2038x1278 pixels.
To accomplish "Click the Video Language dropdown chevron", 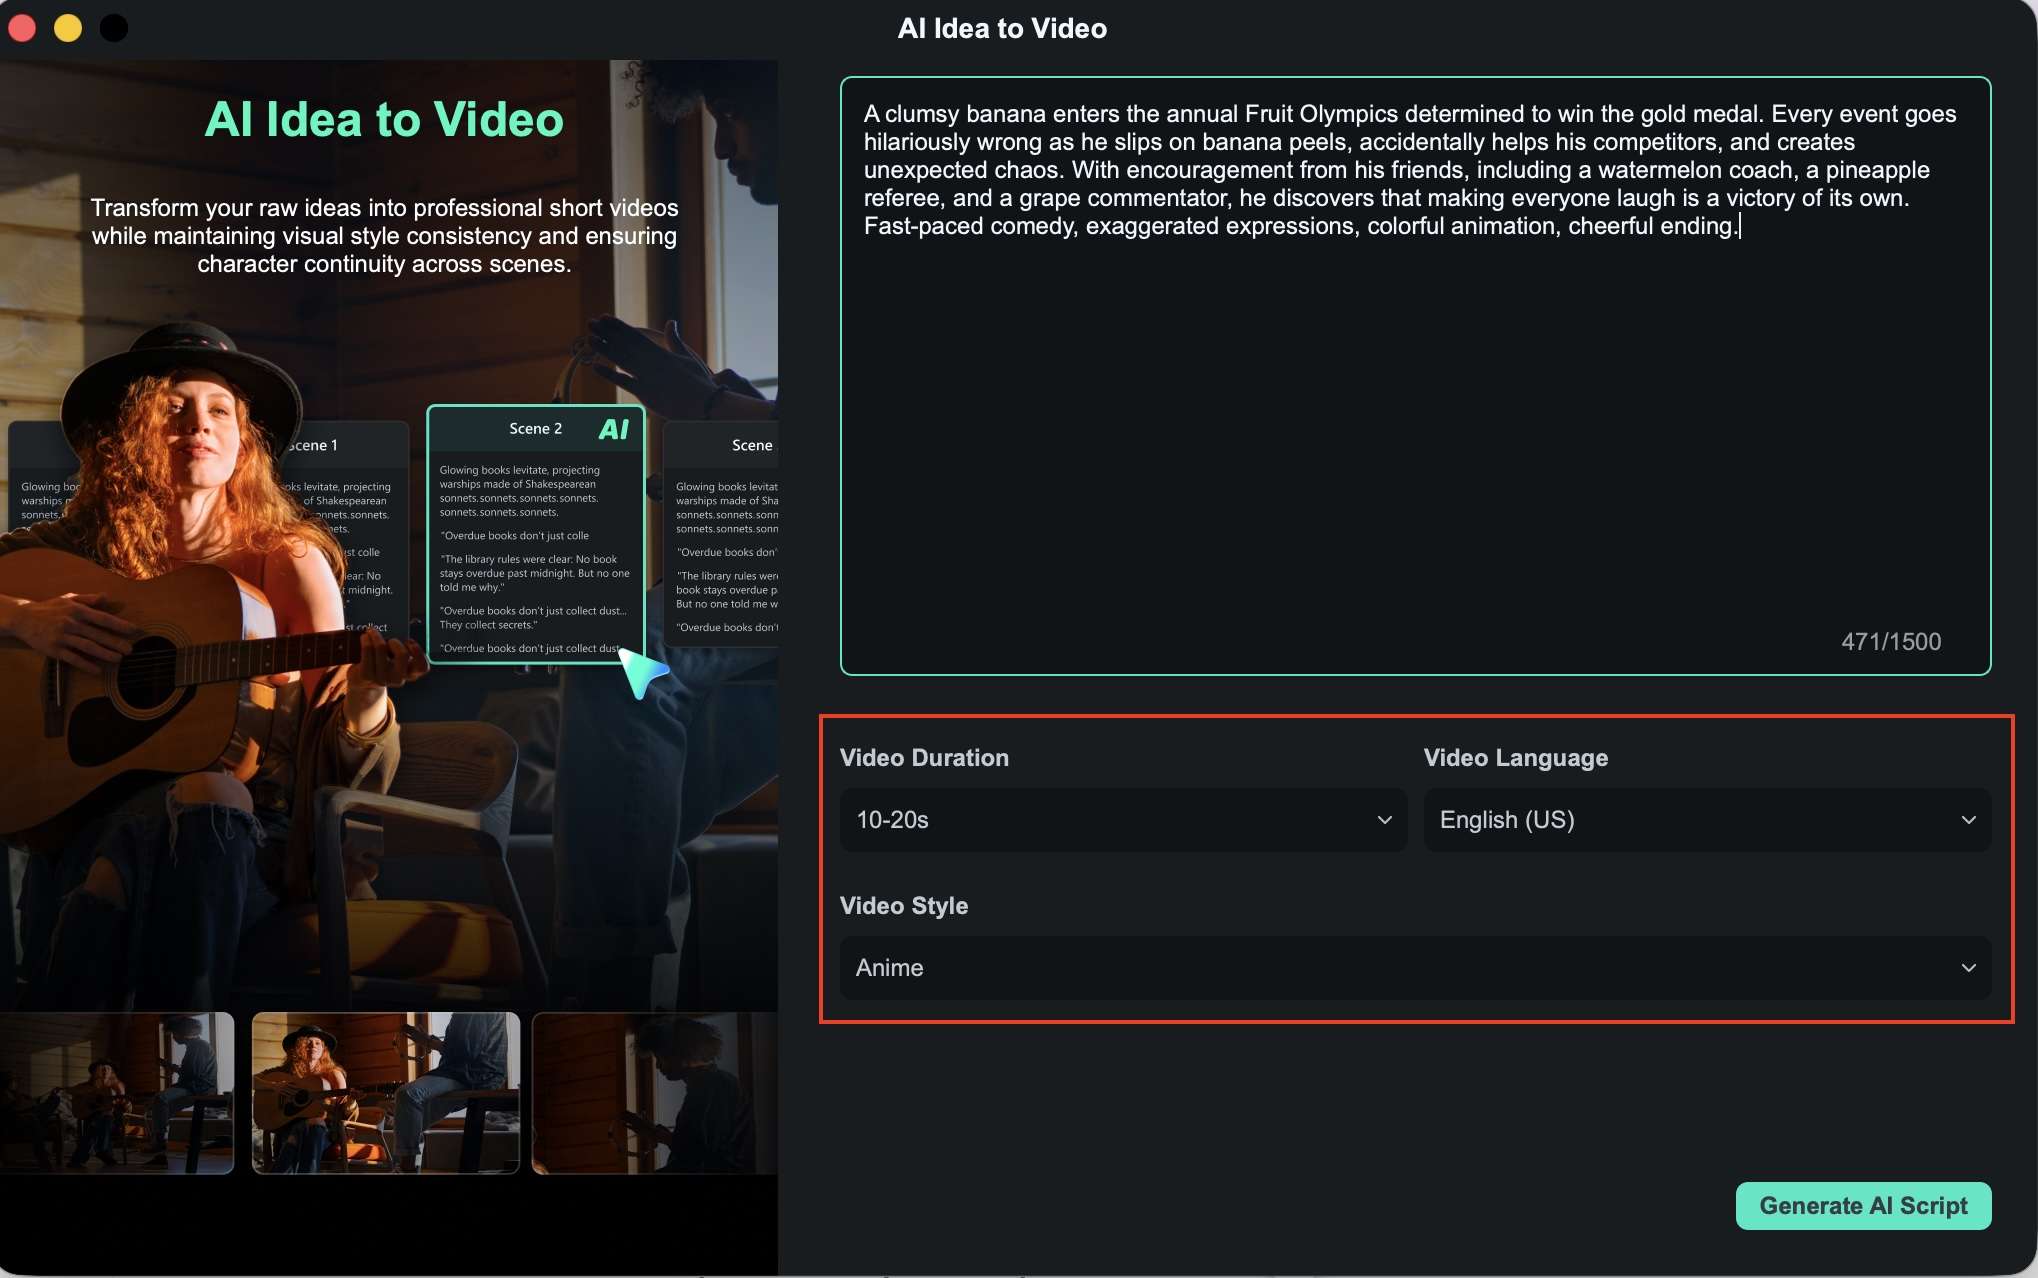I will click(x=1968, y=820).
